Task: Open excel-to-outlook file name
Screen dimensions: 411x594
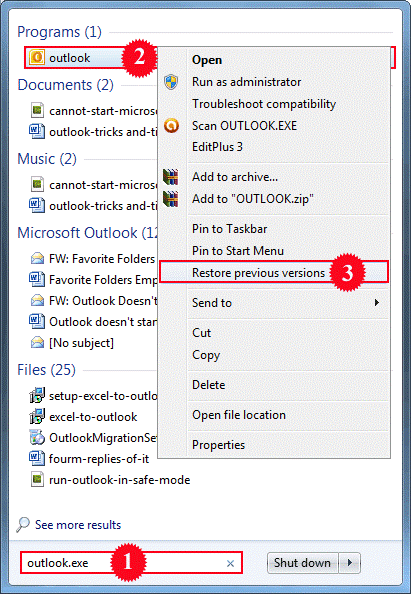Action: tap(93, 417)
